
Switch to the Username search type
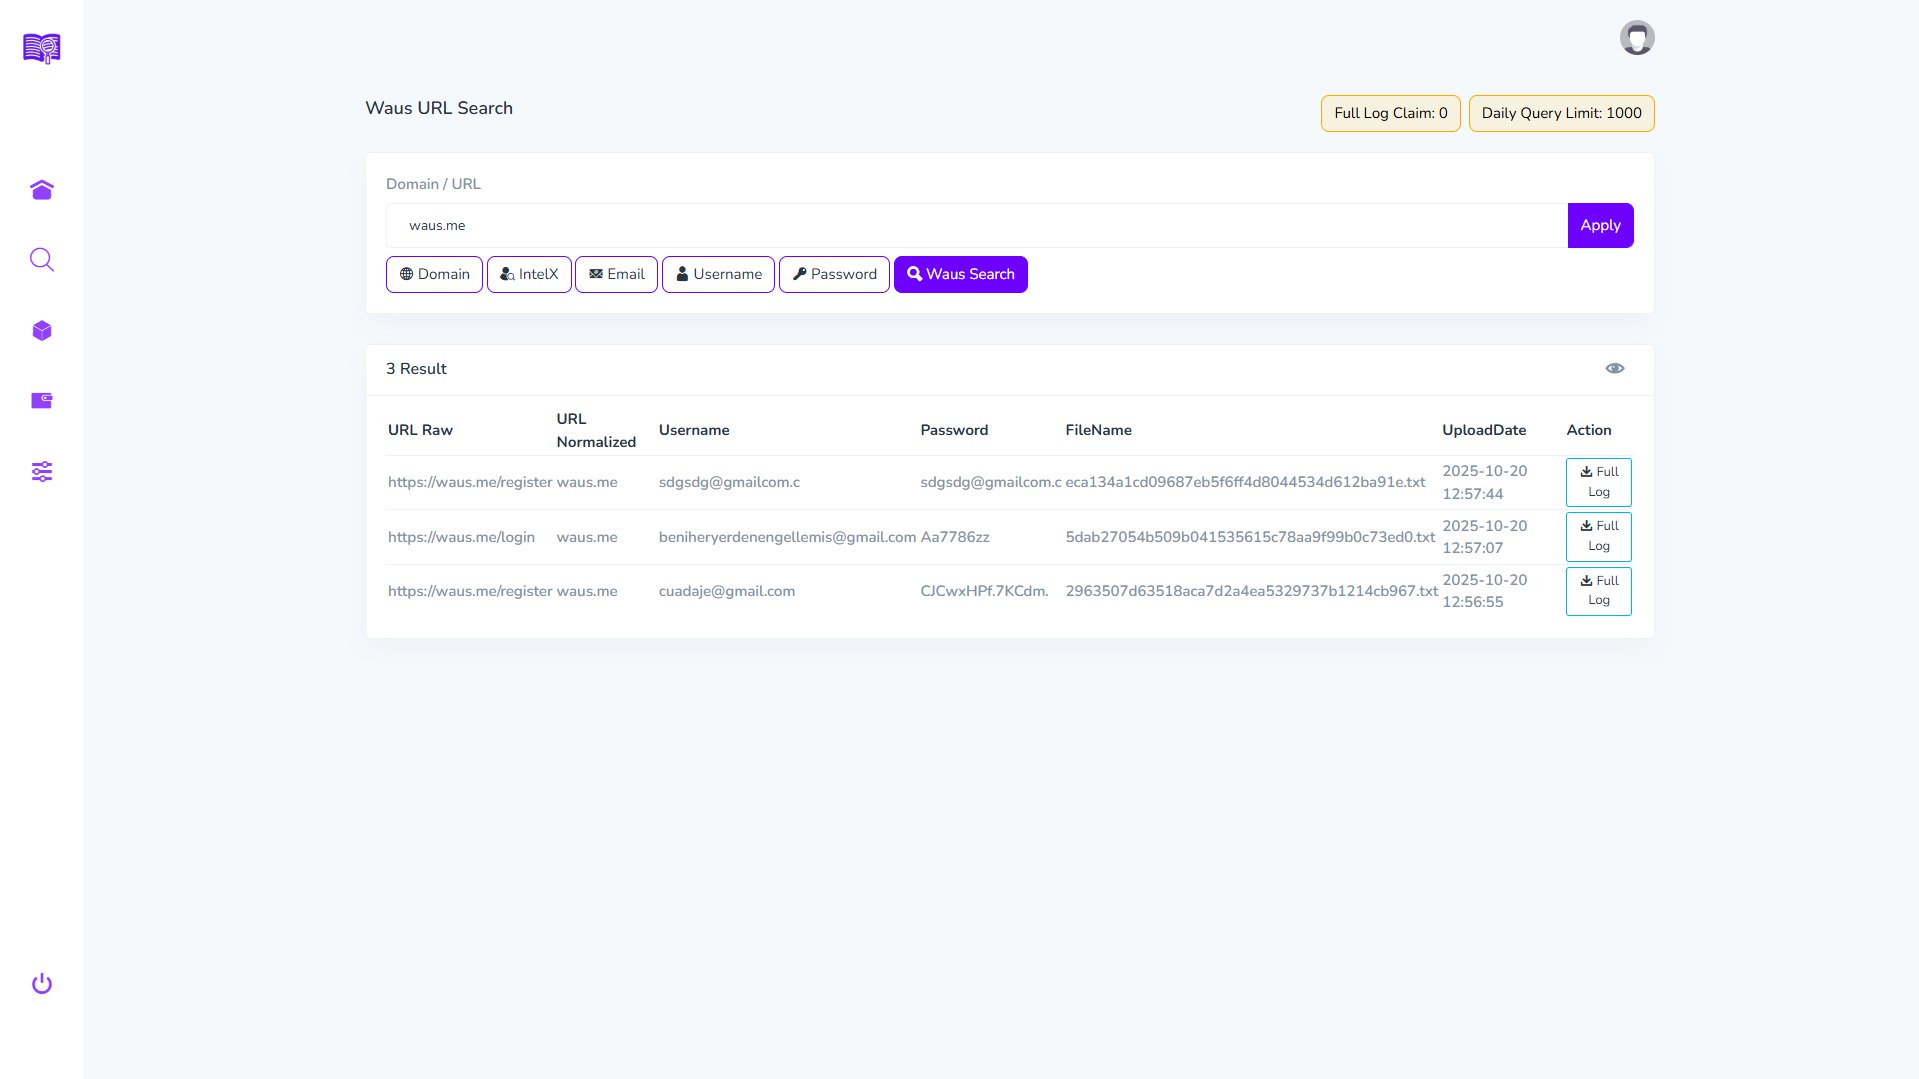[x=718, y=274]
